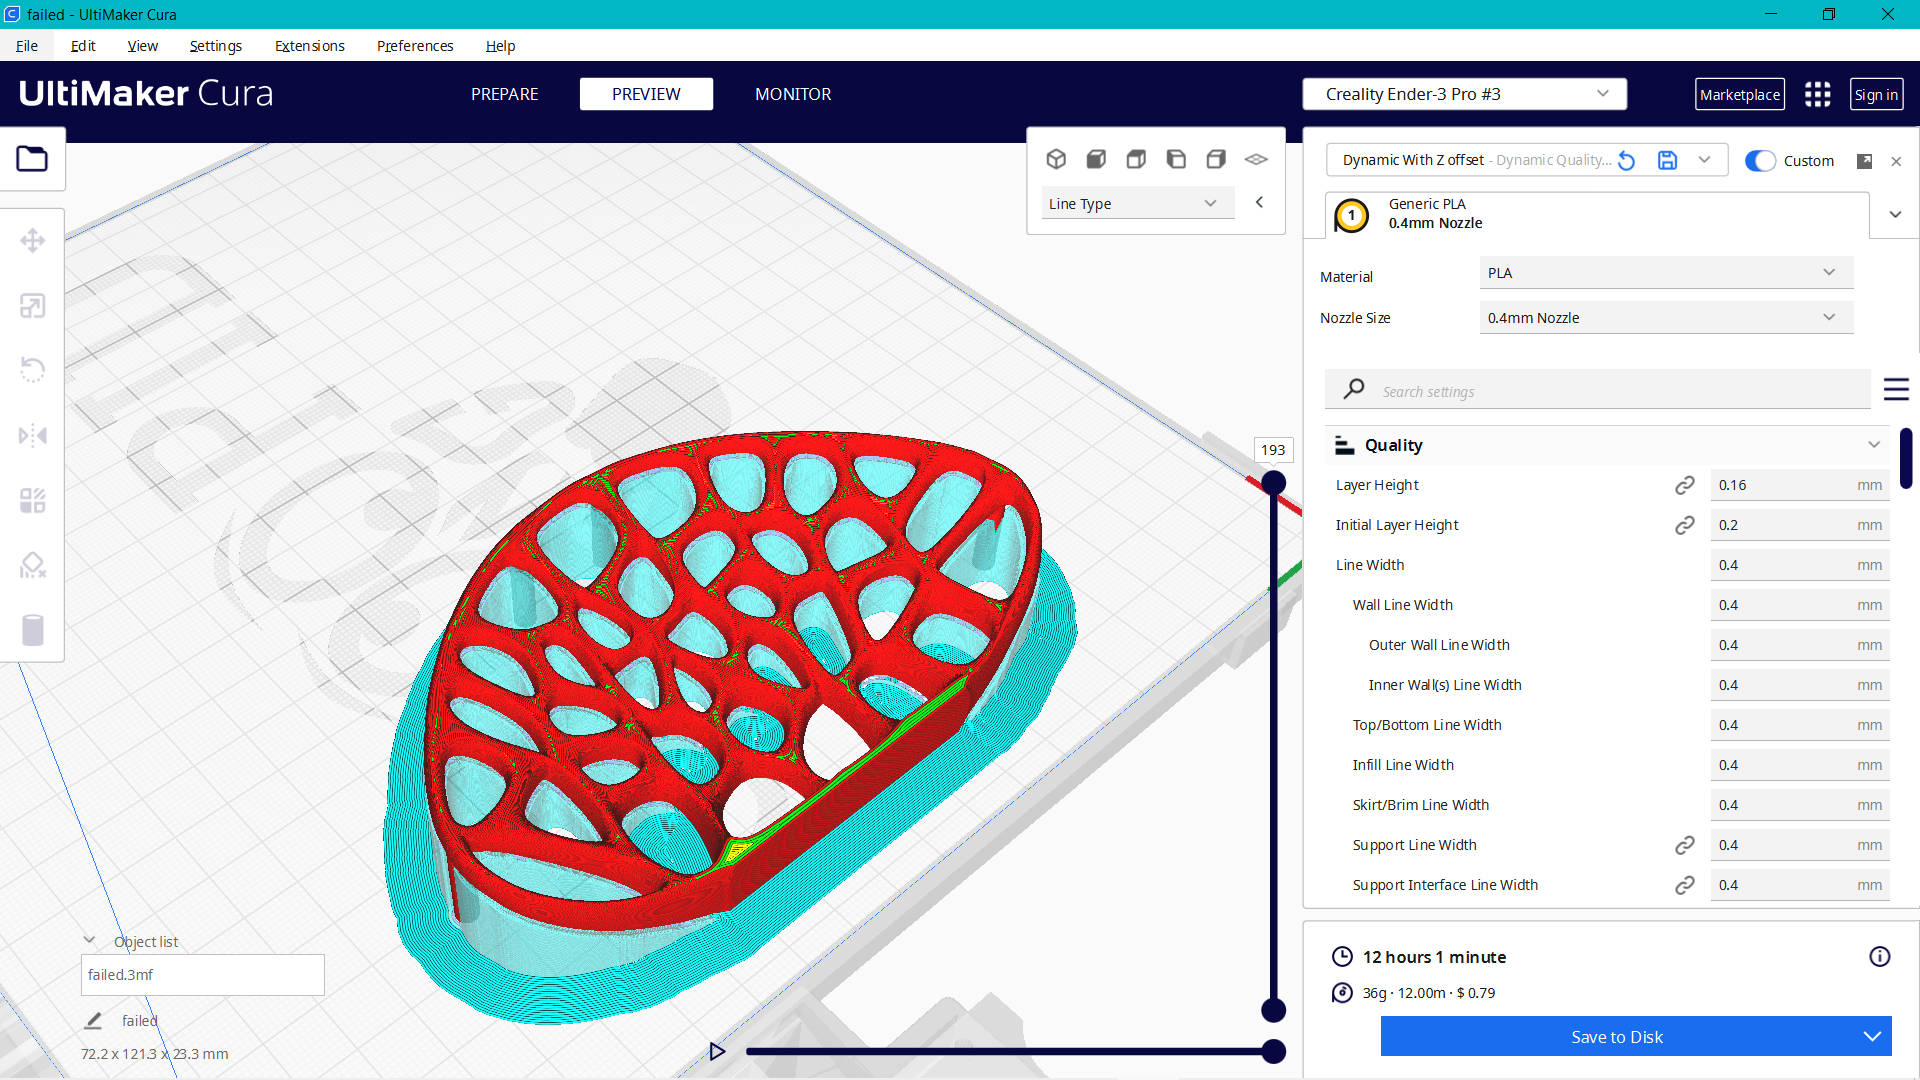This screenshot has height=1080, width=1920.
Task: Open the Per Model Settings tool
Action: (33, 500)
